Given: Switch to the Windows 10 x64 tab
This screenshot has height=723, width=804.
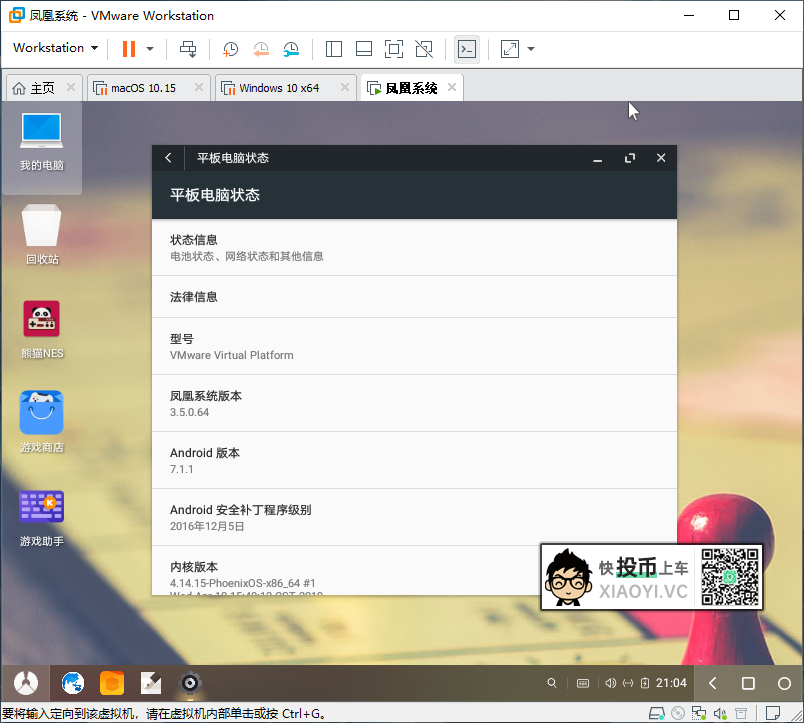Looking at the screenshot, I should [x=279, y=88].
